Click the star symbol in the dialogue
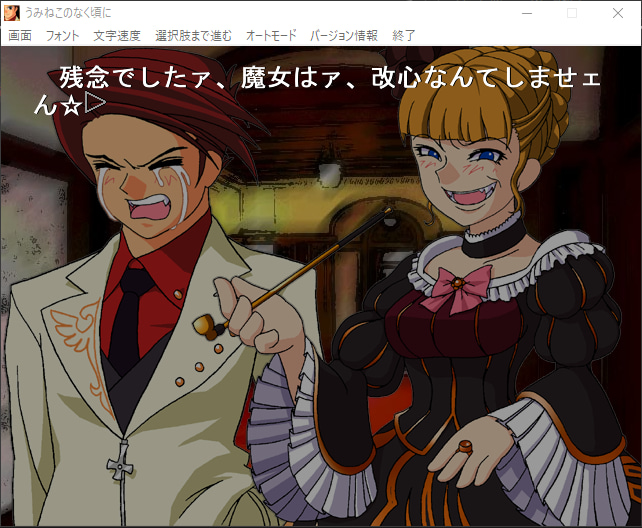The image size is (642, 528). (71, 104)
